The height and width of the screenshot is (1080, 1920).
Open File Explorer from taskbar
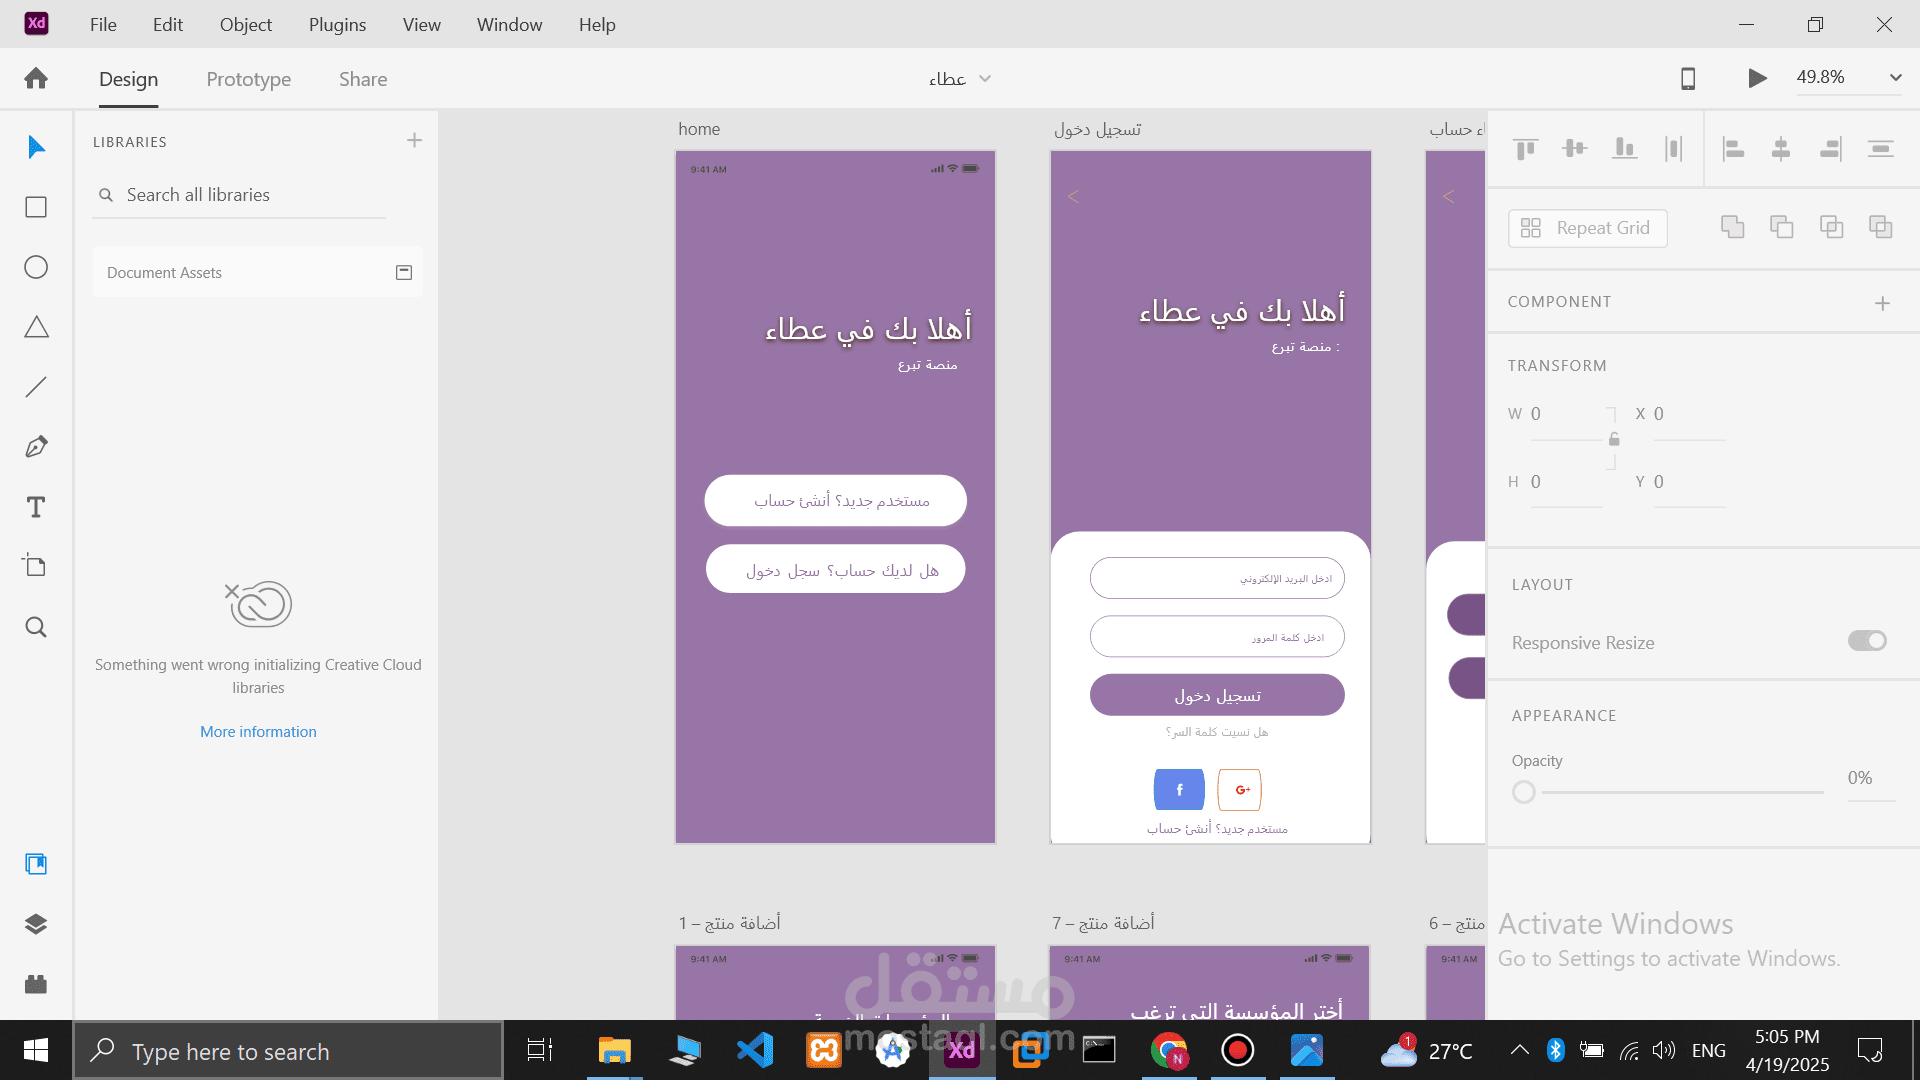[x=614, y=1050]
